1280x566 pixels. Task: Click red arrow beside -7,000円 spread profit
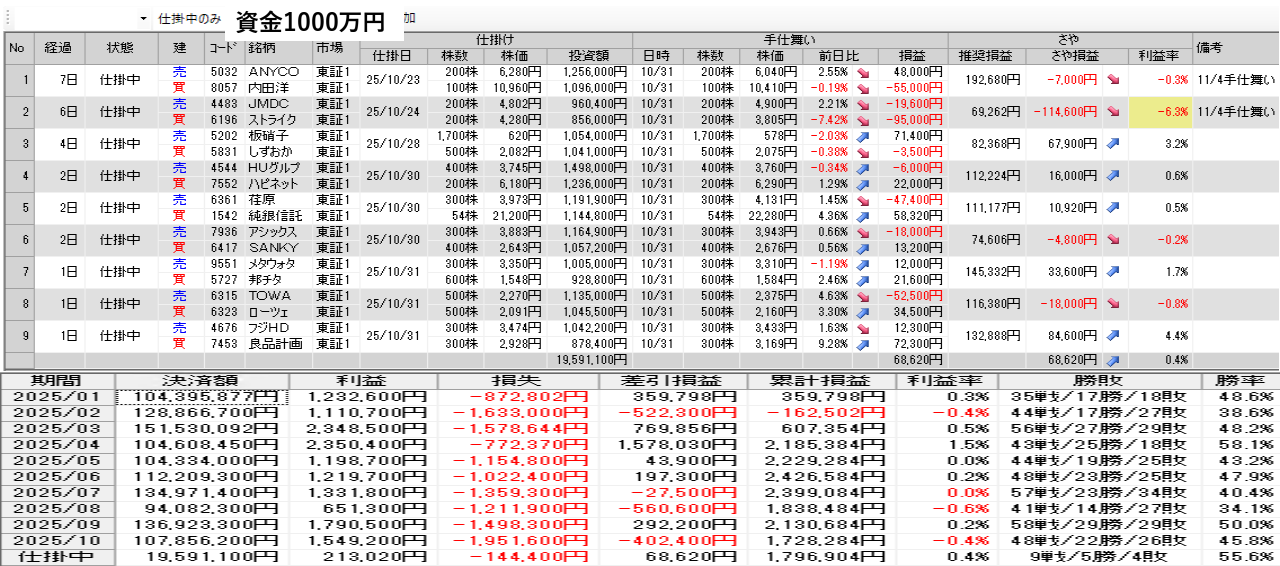point(1112,80)
